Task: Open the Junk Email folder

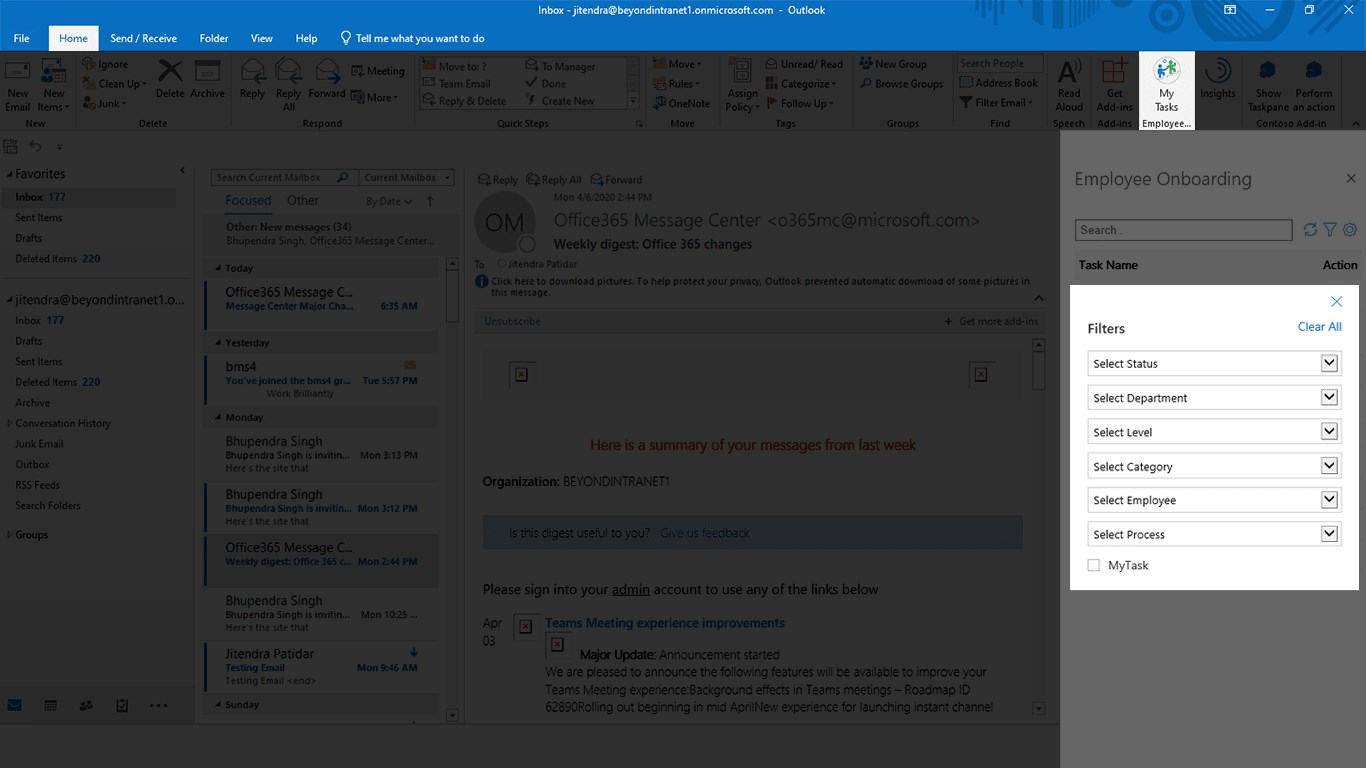Action: (x=39, y=444)
